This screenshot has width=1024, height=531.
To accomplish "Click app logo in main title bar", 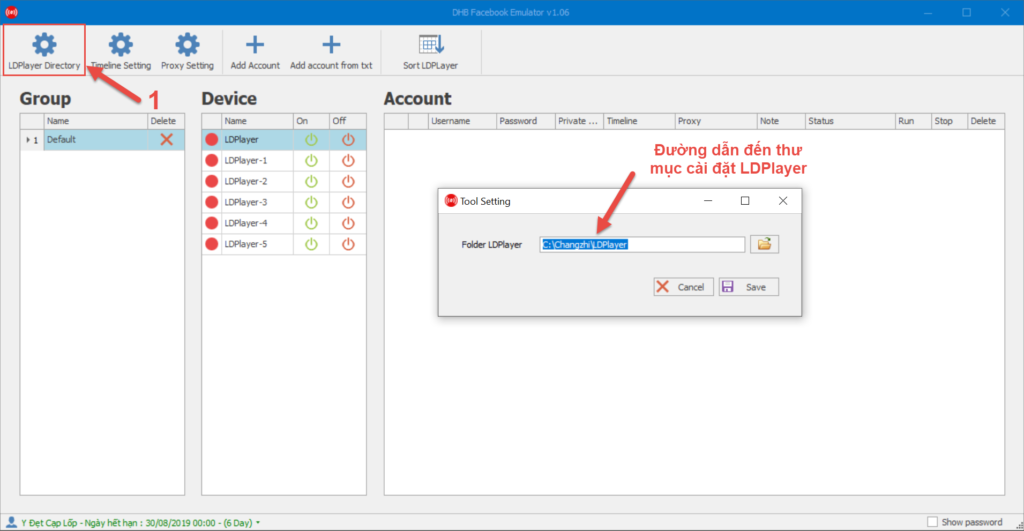I will (12, 12).
